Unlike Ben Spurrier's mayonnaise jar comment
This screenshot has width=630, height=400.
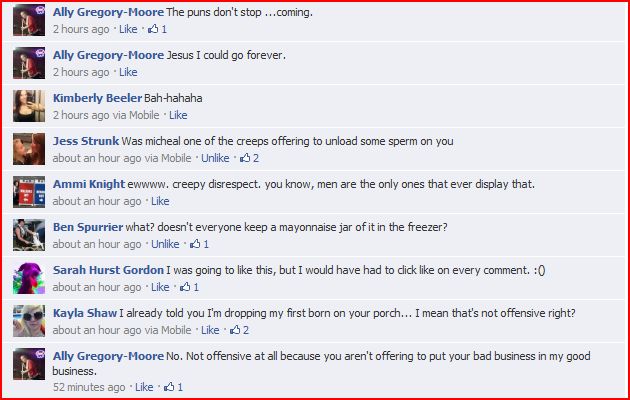165,244
